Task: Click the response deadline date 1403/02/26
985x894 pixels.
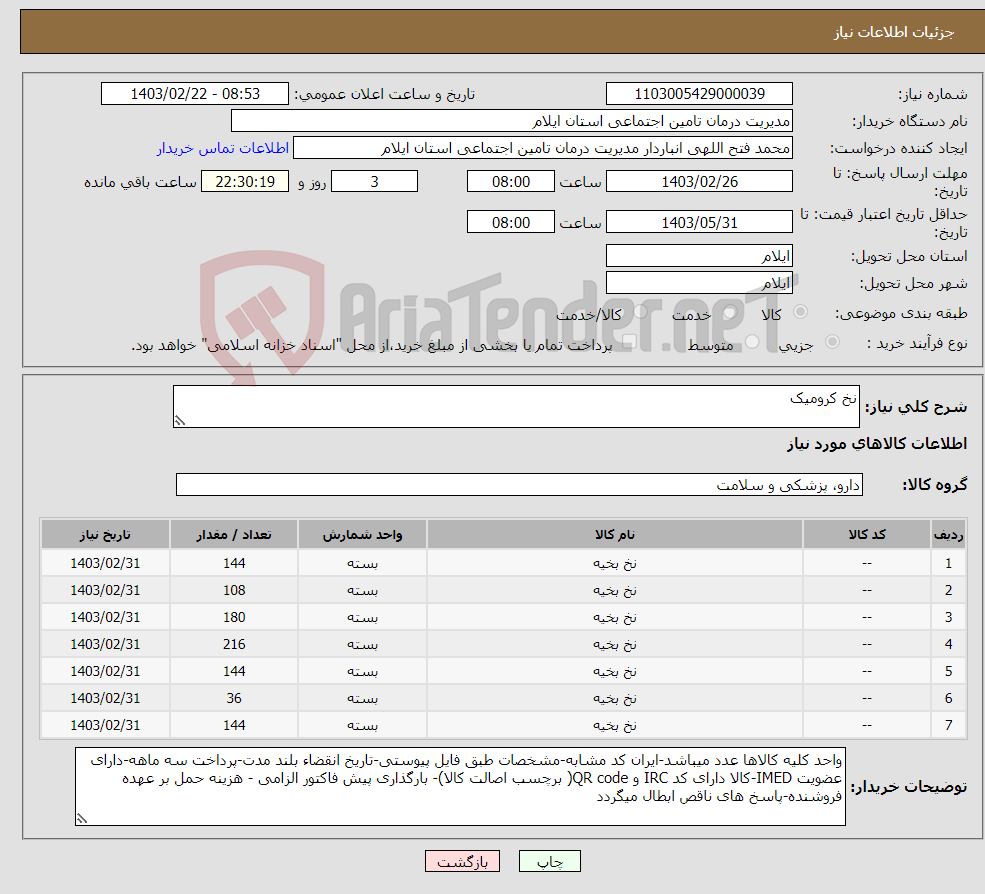Action: tap(699, 182)
